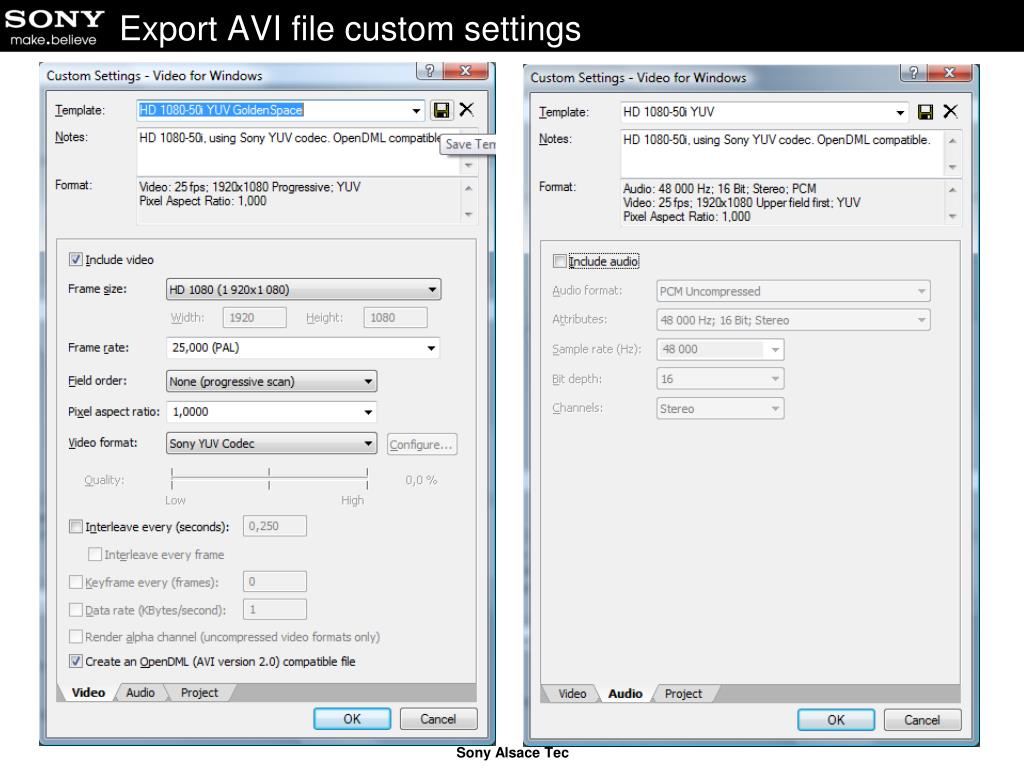
Task: Toggle Data rate (KBytes/second) checkbox
Action: (x=76, y=610)
